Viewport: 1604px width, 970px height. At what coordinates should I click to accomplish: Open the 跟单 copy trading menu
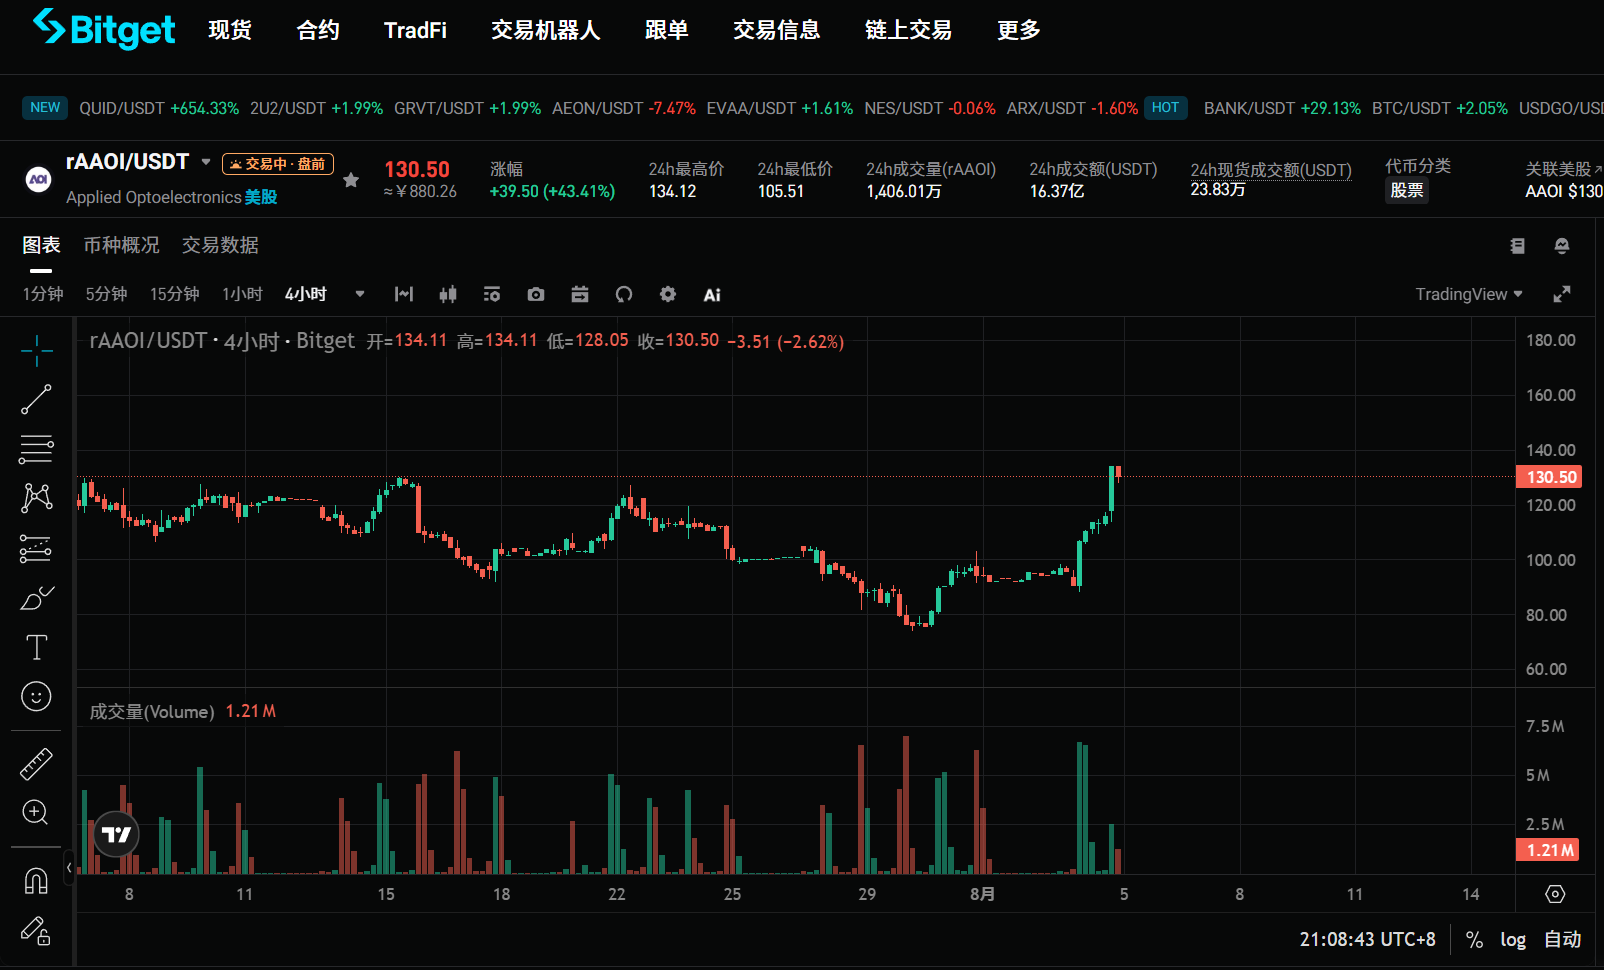coord(667,30)
